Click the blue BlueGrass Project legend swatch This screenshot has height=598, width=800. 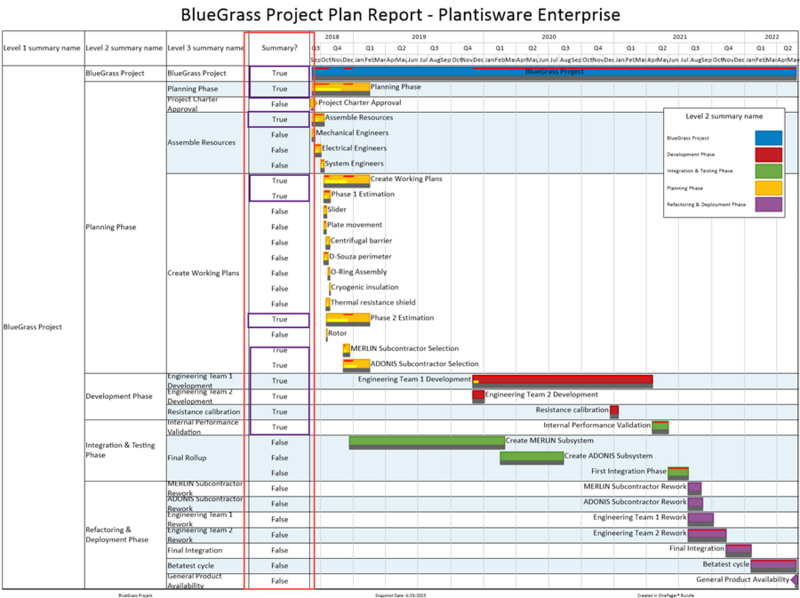[768, 138]
